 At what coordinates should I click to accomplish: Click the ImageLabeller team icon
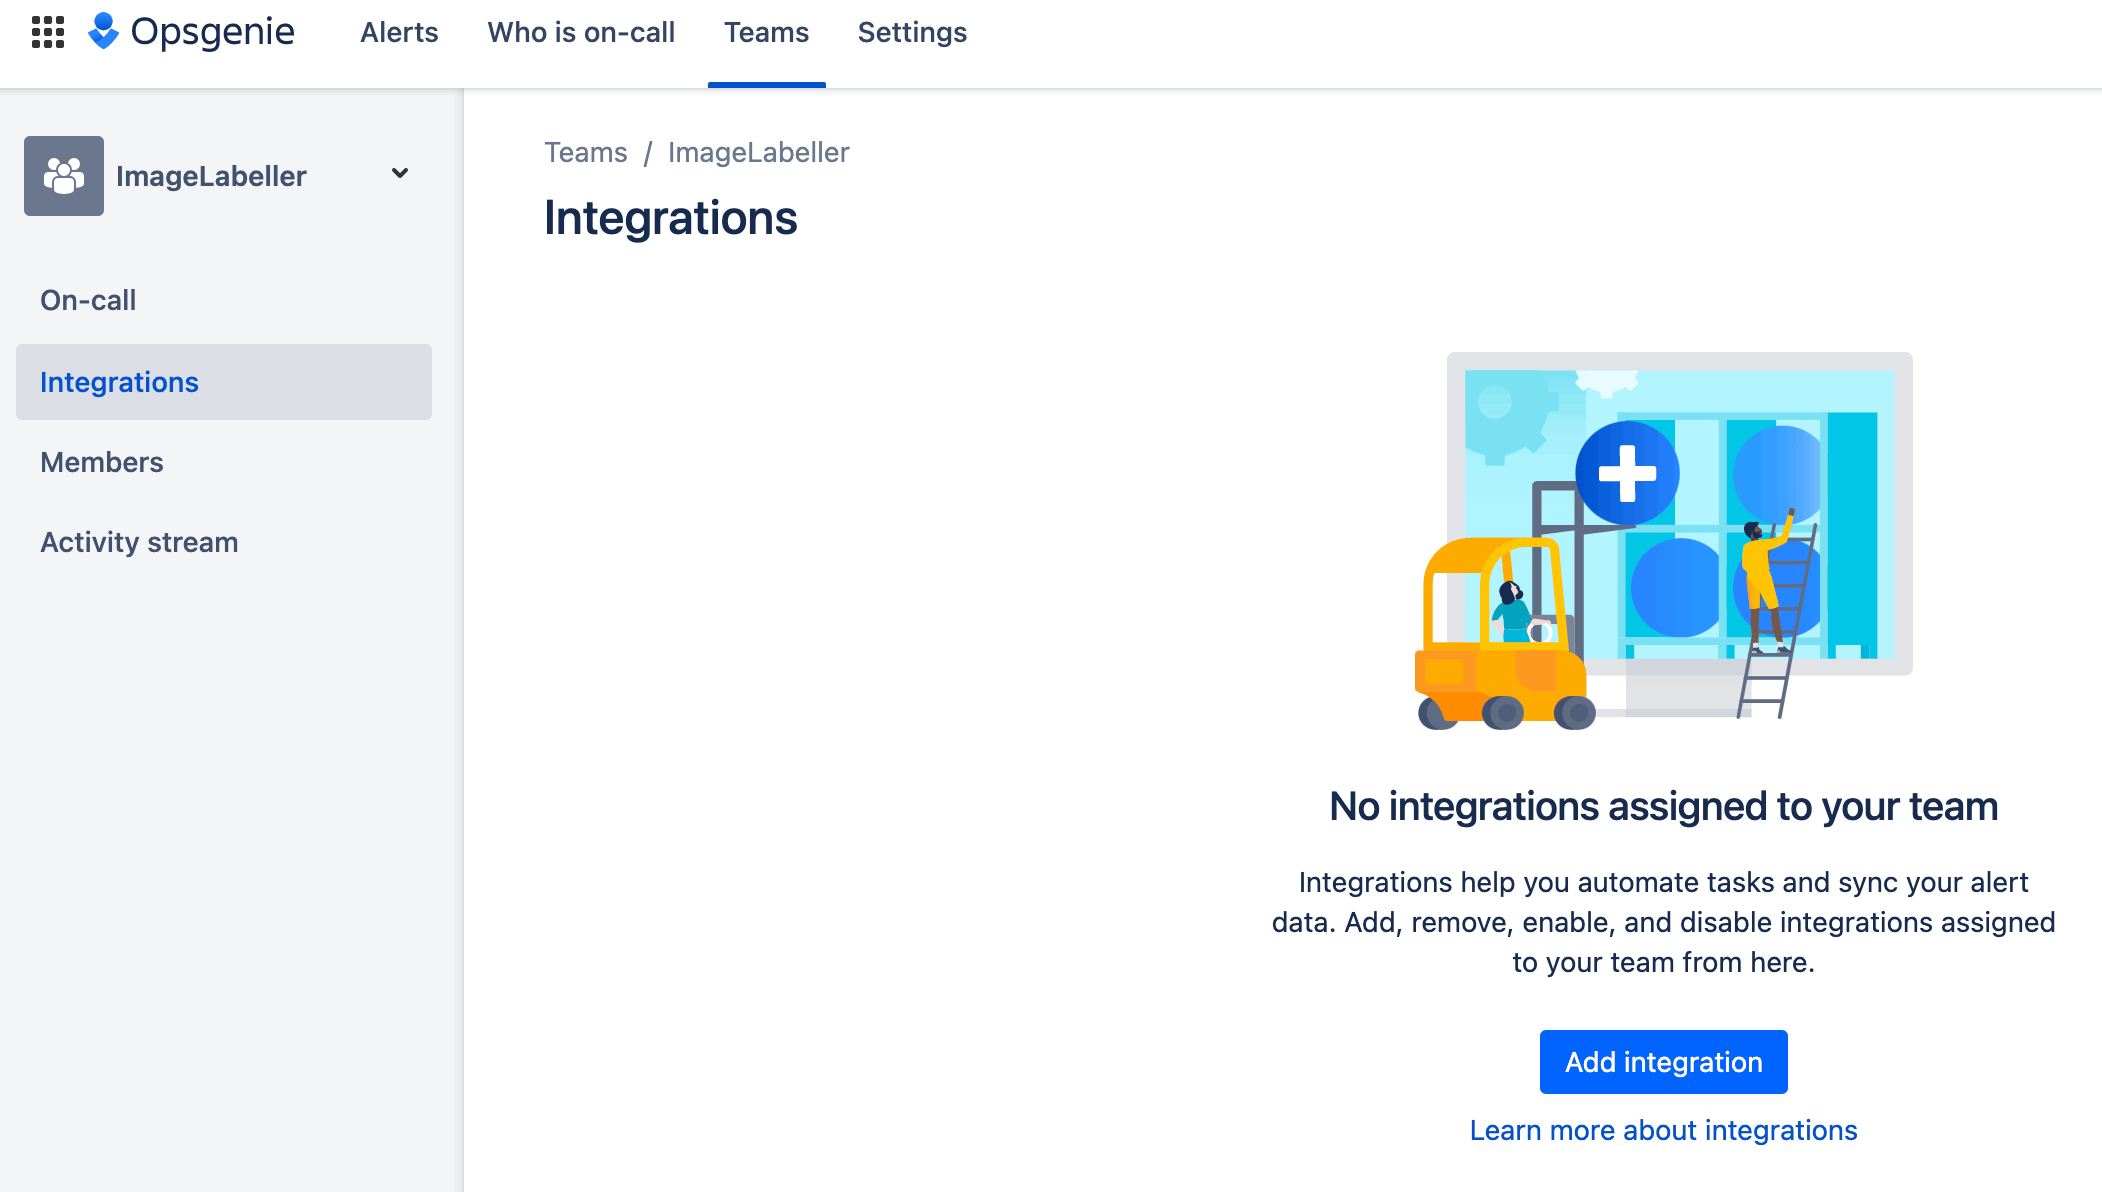click(x=64, y=175)
